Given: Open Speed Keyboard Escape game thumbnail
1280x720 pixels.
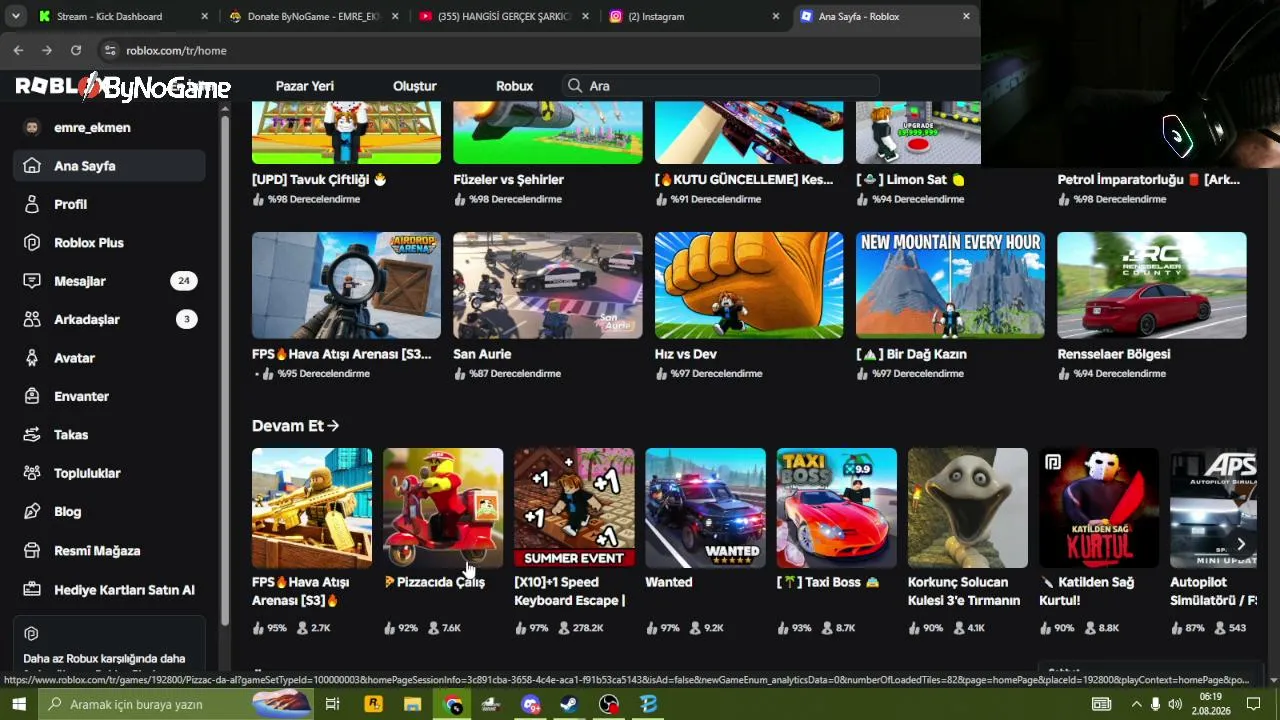Looking at the screenshot, I should point(574,508).
